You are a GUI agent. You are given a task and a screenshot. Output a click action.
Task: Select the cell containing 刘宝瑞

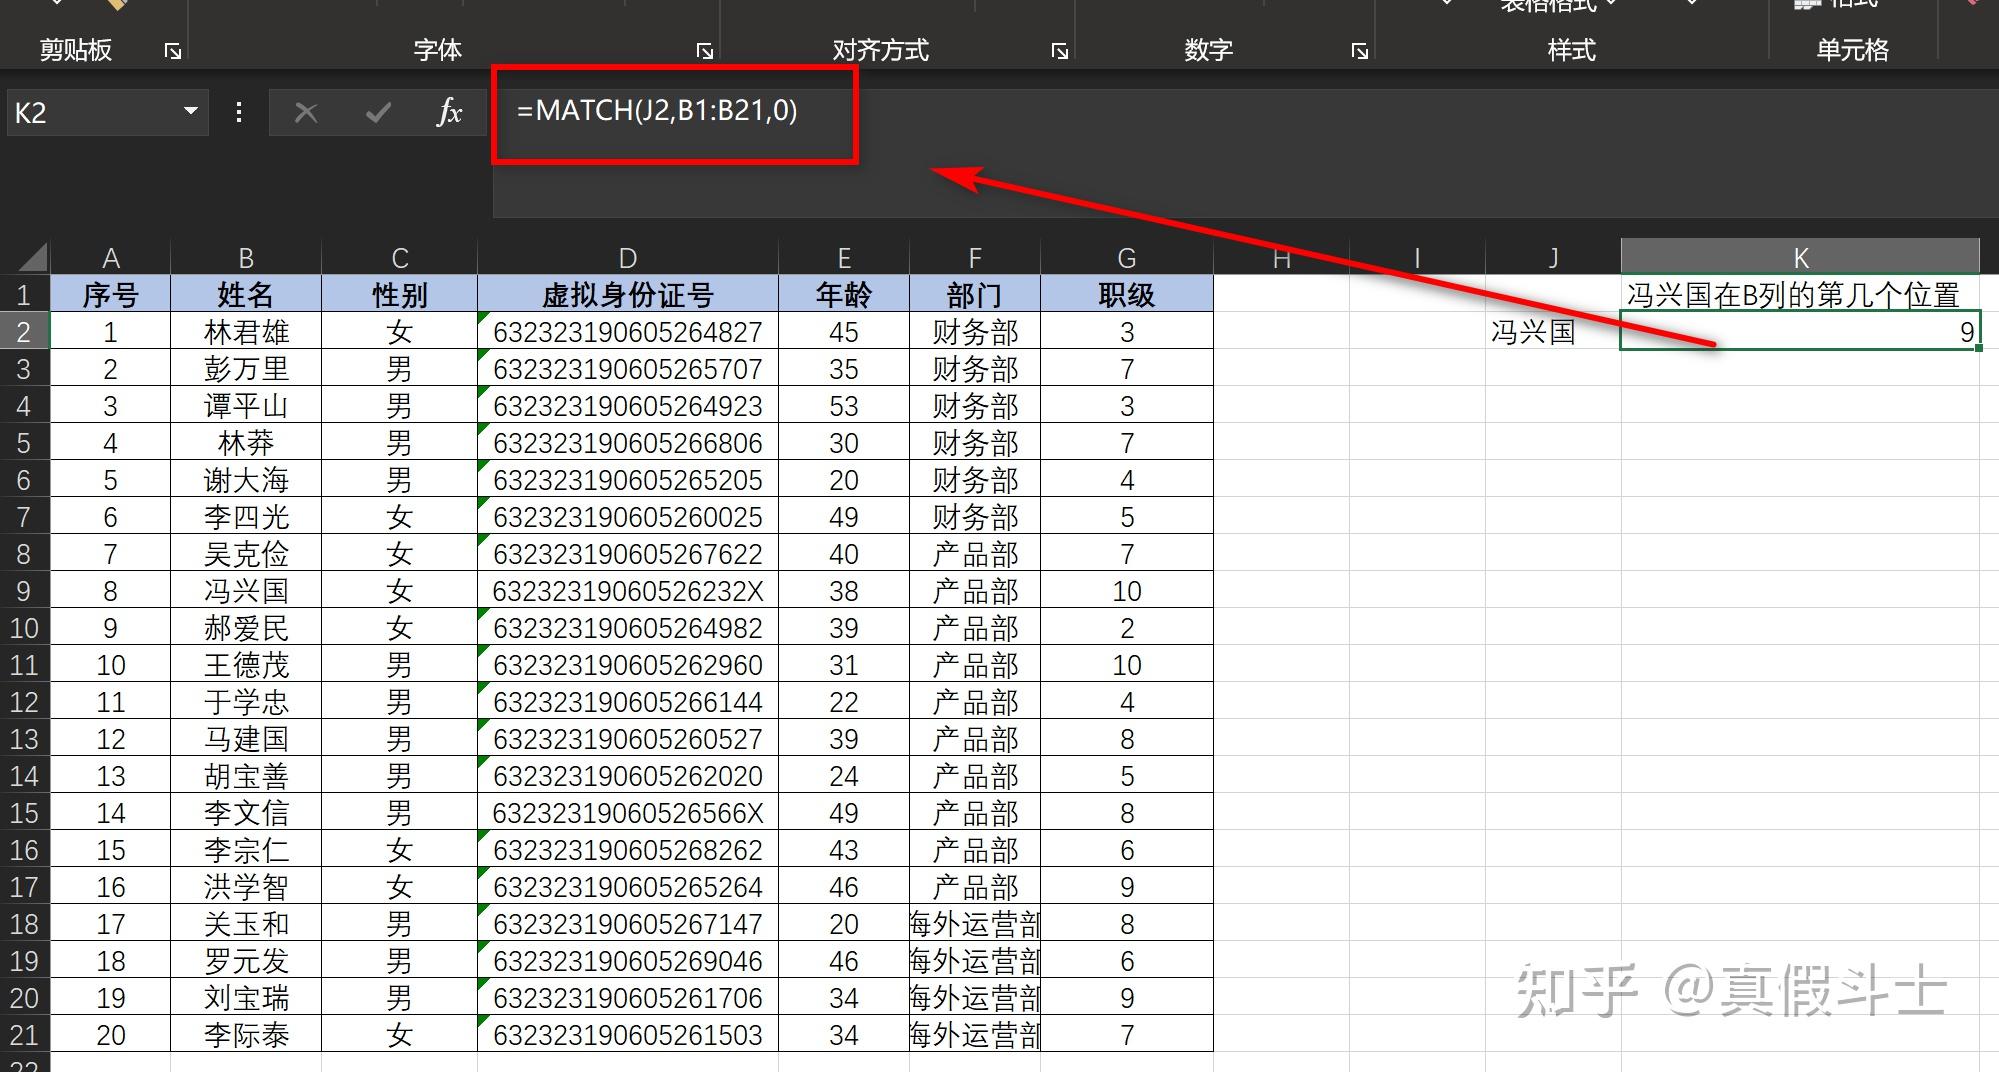246,998
